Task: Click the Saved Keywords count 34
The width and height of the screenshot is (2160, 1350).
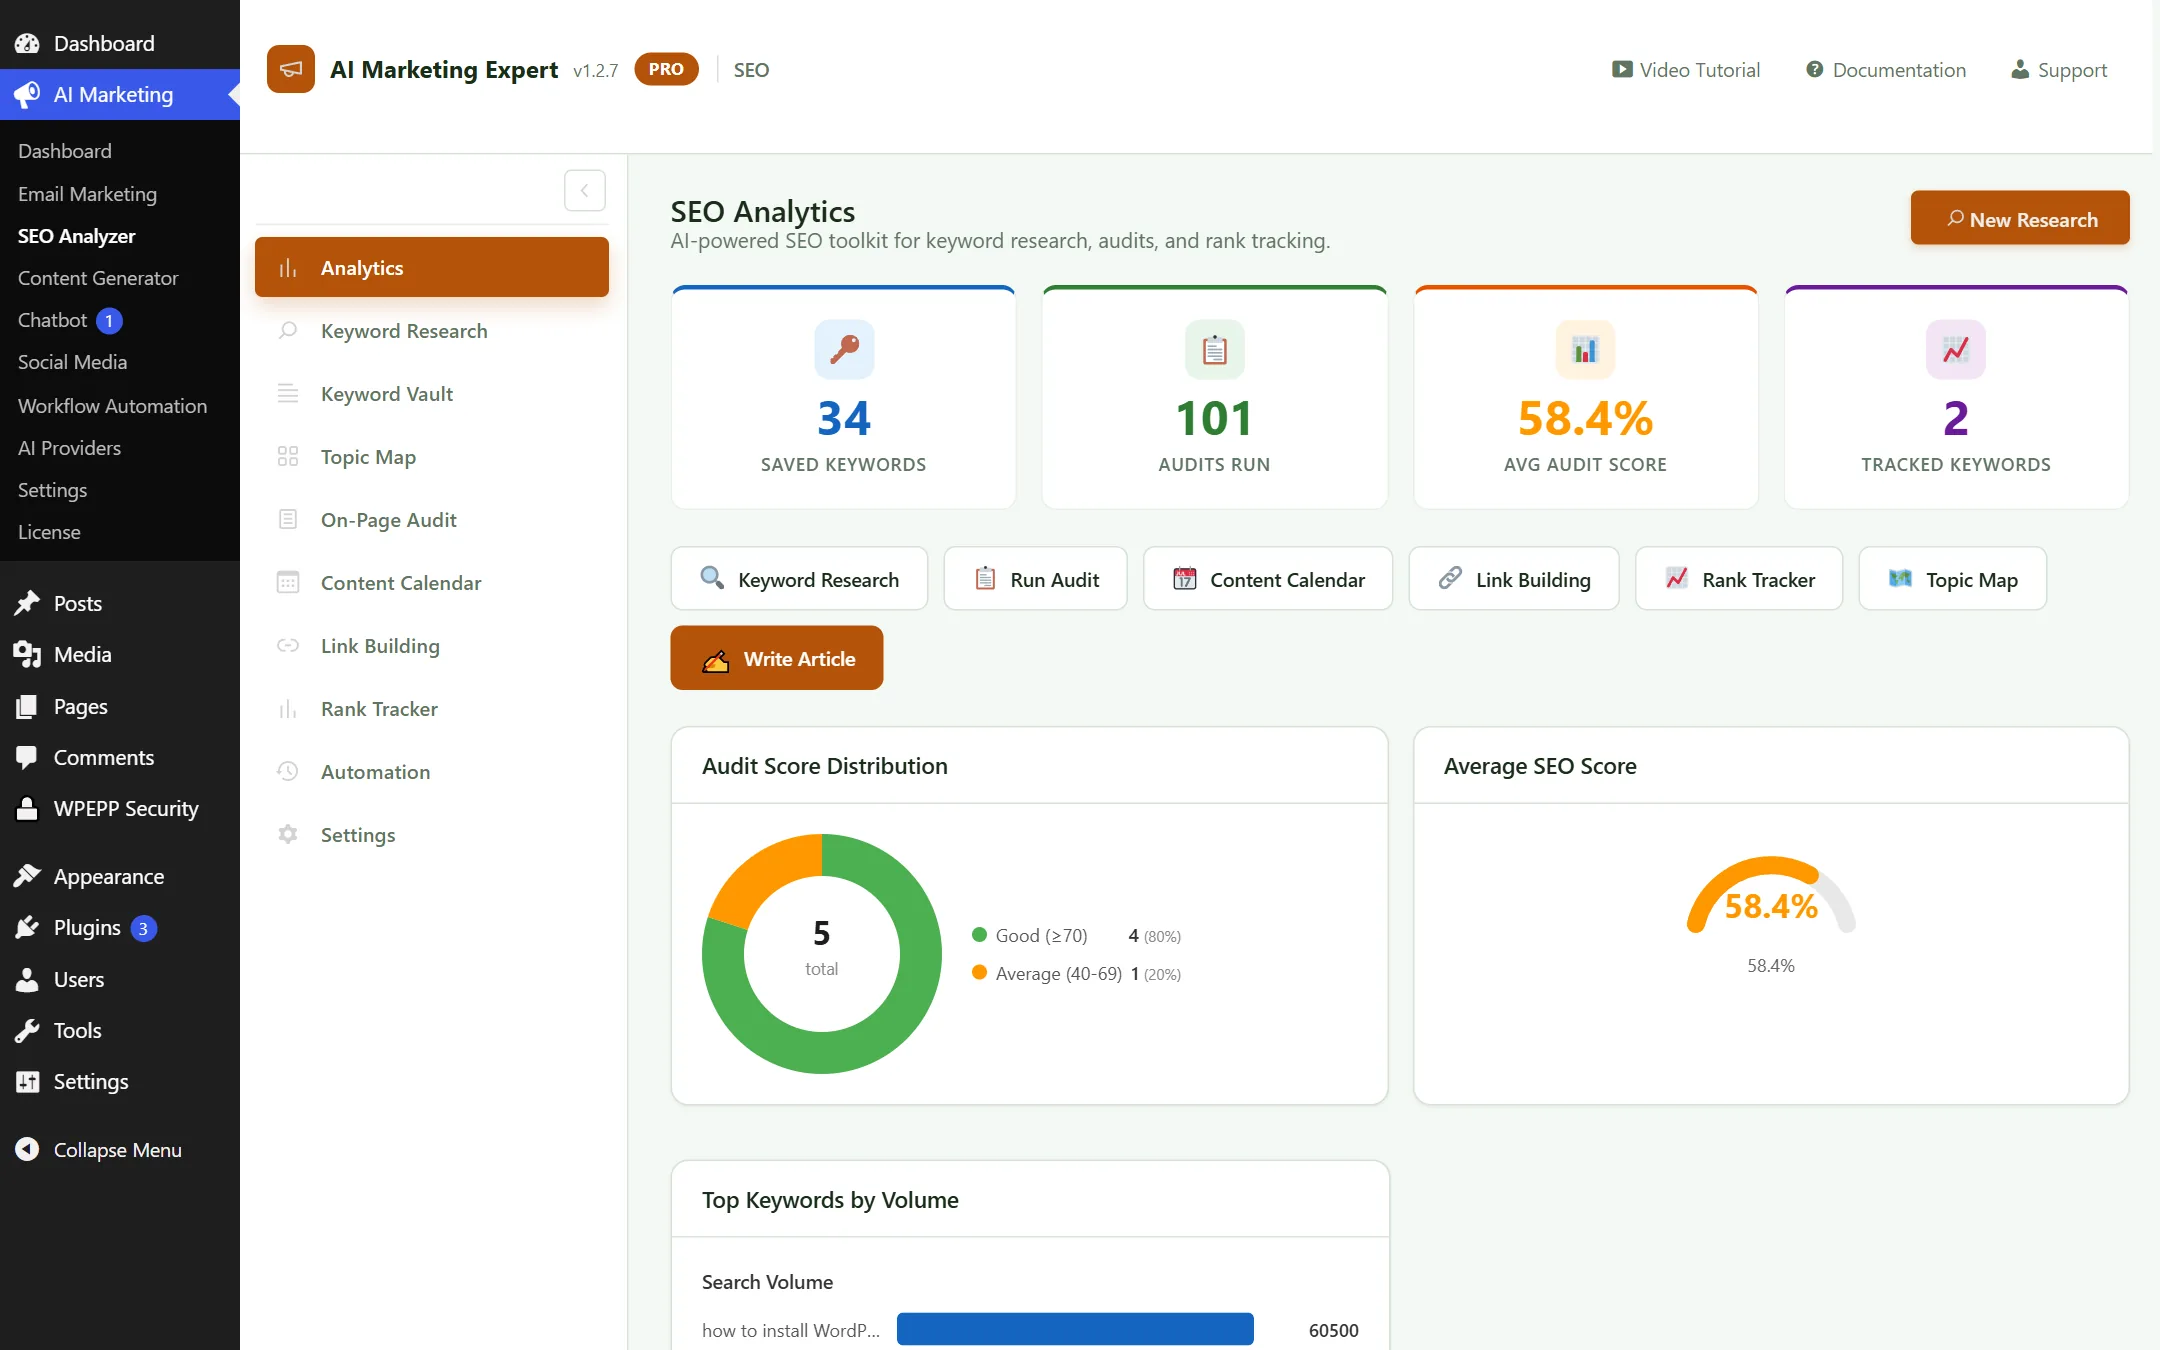Action: coord(844,418)
